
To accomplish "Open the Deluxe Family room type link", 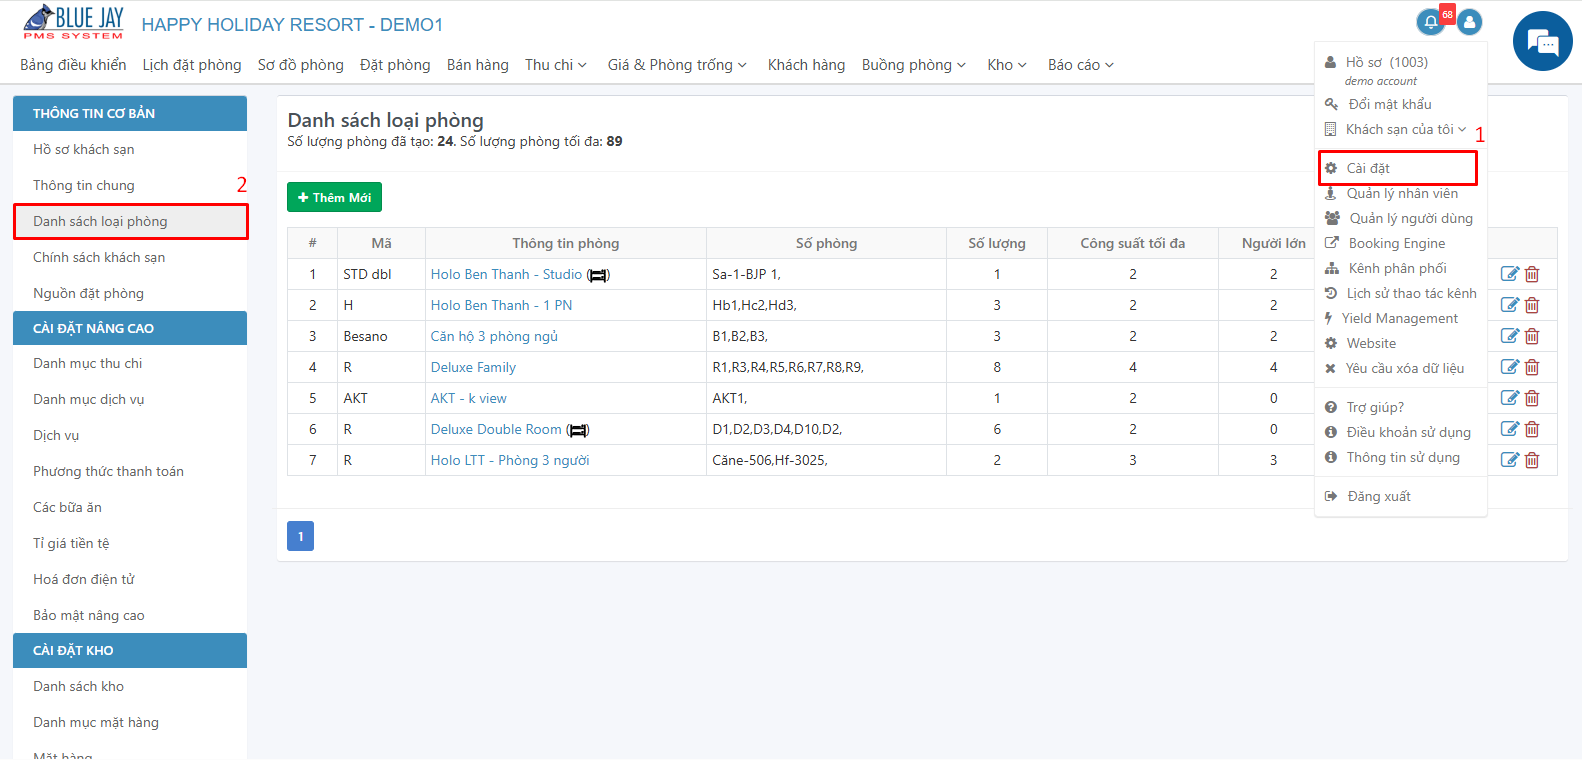I will 473,367.
